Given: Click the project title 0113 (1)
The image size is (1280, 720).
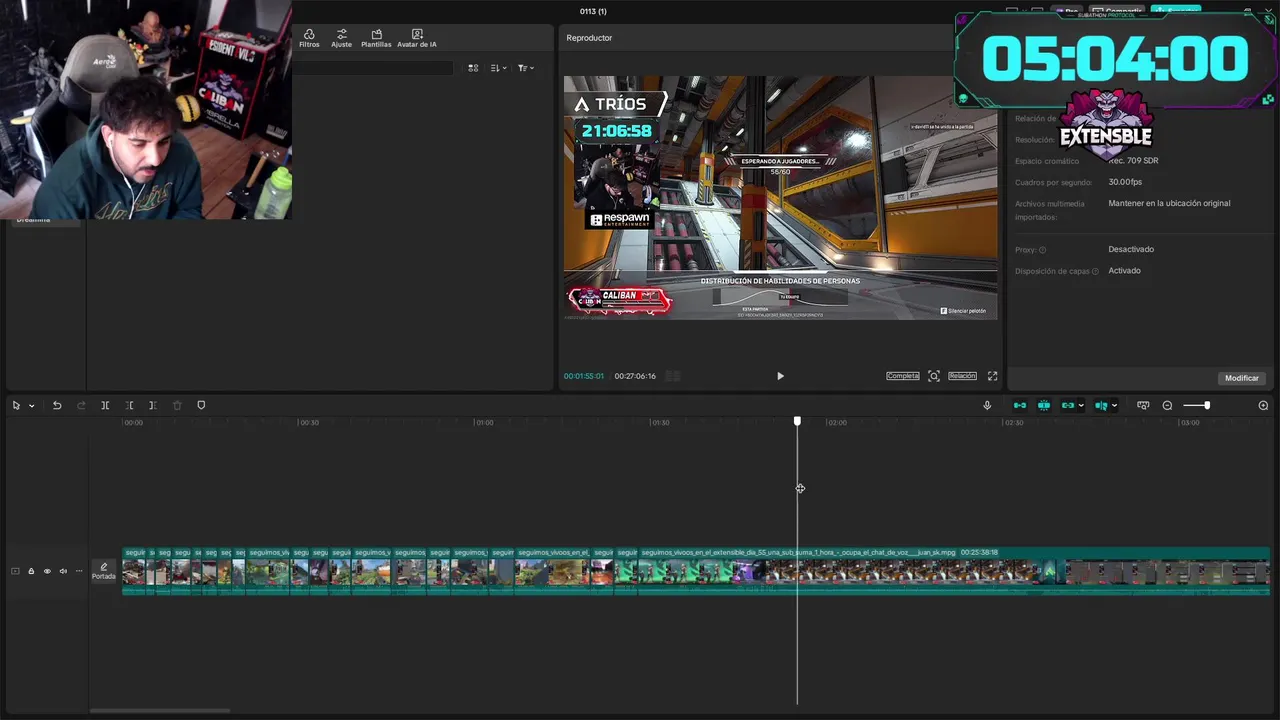Looking at the screenshot, I should pyautogui.click(x=593, y=11).
